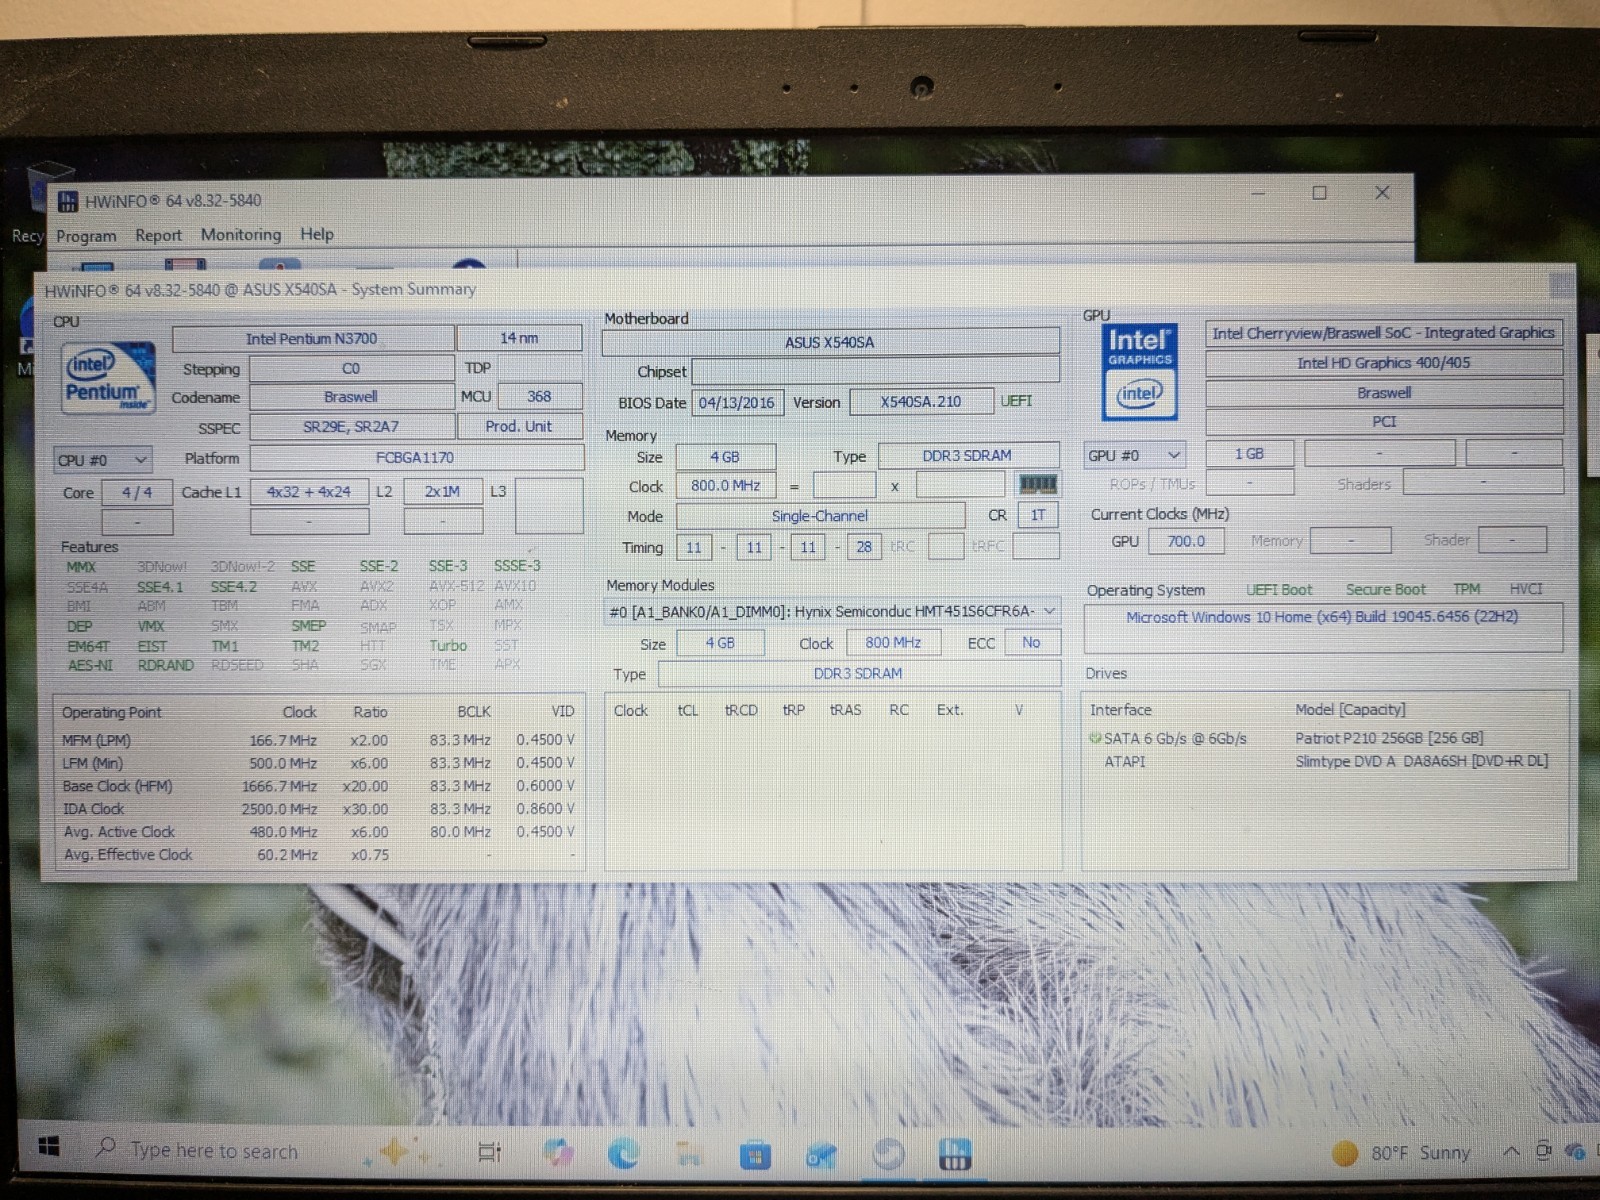Open File Explorer from the taskbar
The height and width of the screenshot is (1200, 1600).
coord(690,1155)
